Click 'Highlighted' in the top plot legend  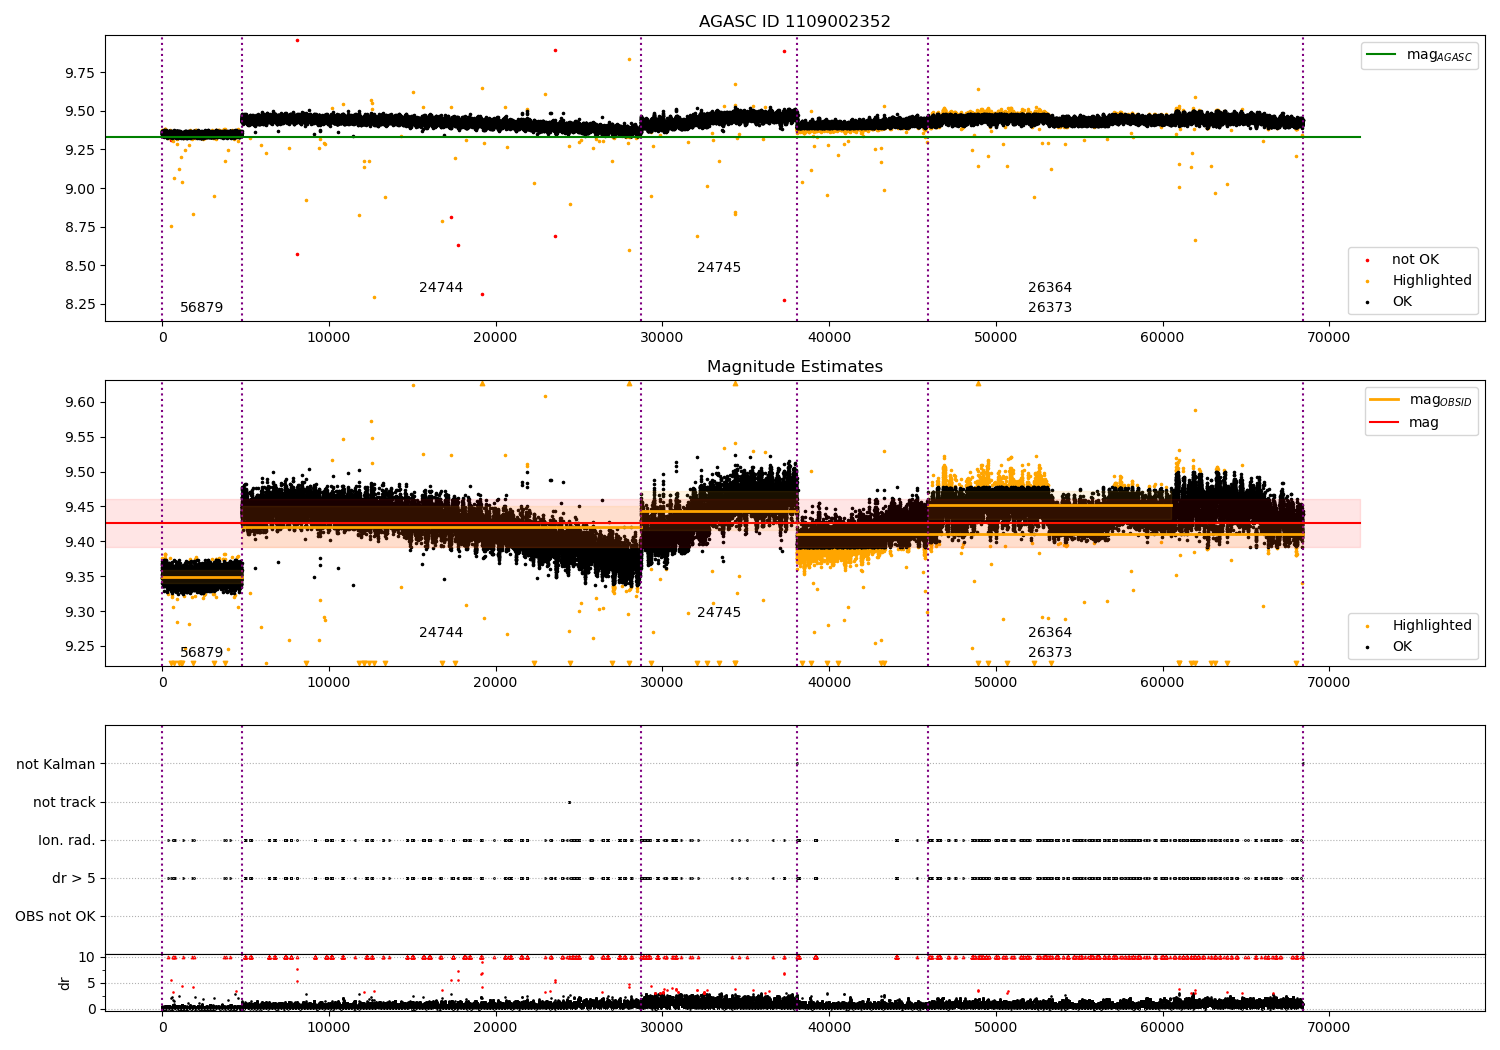point(1432,281)
